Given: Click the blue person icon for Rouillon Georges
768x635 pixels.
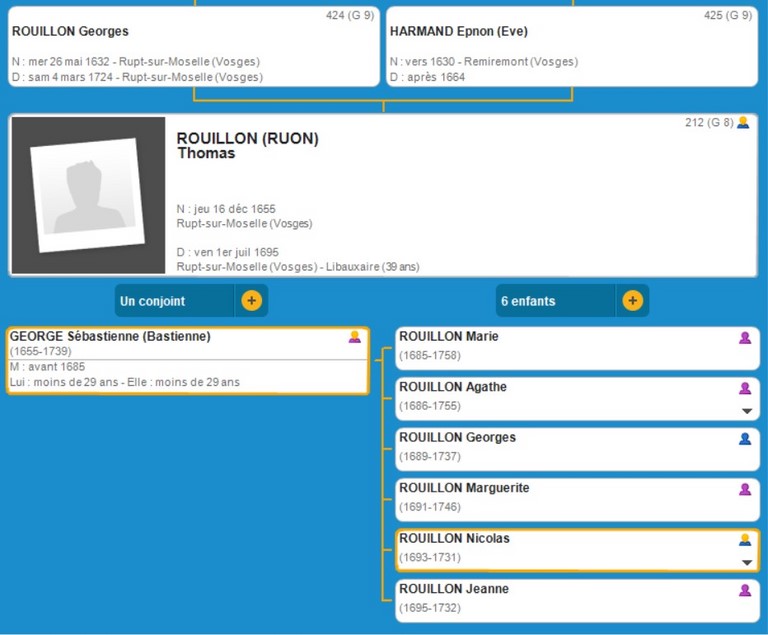Looking at the screenshot, I should (744, 438).
